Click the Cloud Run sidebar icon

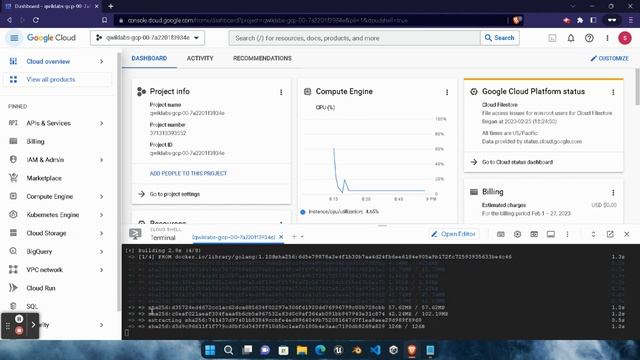pos(13,288)
